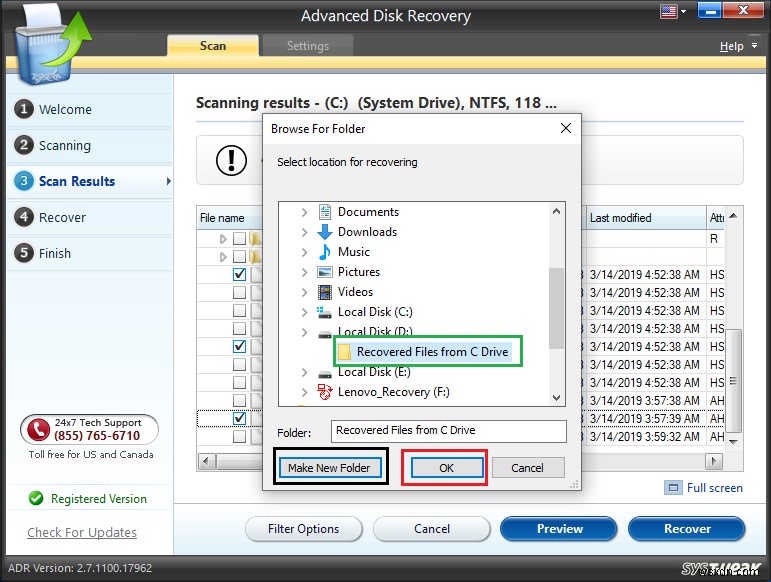Check file checkbox in 3:59:32 AM row
Image resolution: width=771 pixels, height=582 pixels.
(239, 436)
